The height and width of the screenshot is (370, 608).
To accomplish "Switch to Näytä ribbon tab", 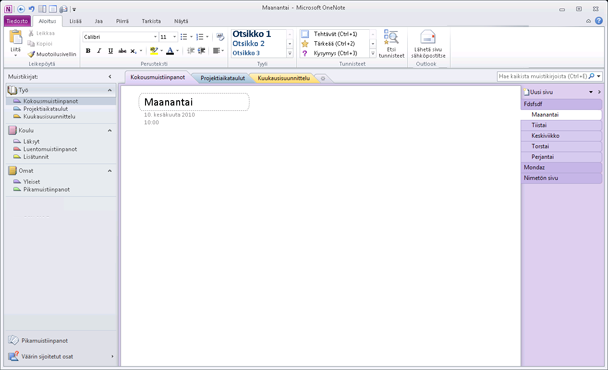I will pyautogui.click(x=181, y=21).
